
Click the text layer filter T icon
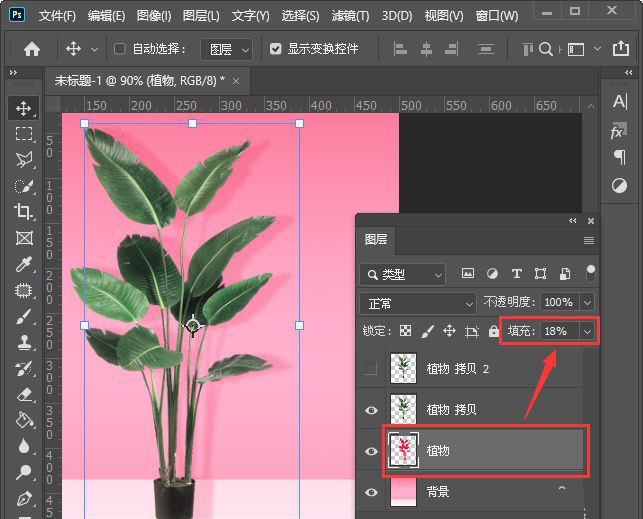pyautogui.click(x=516, y=274)
